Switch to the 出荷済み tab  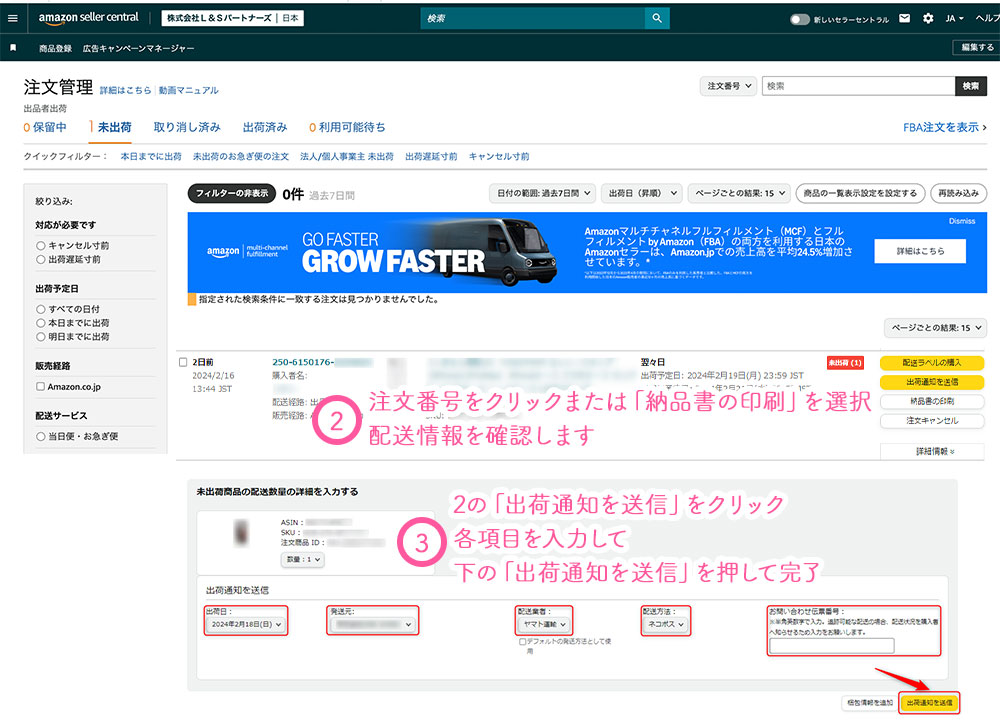click(x=265, y=127)
